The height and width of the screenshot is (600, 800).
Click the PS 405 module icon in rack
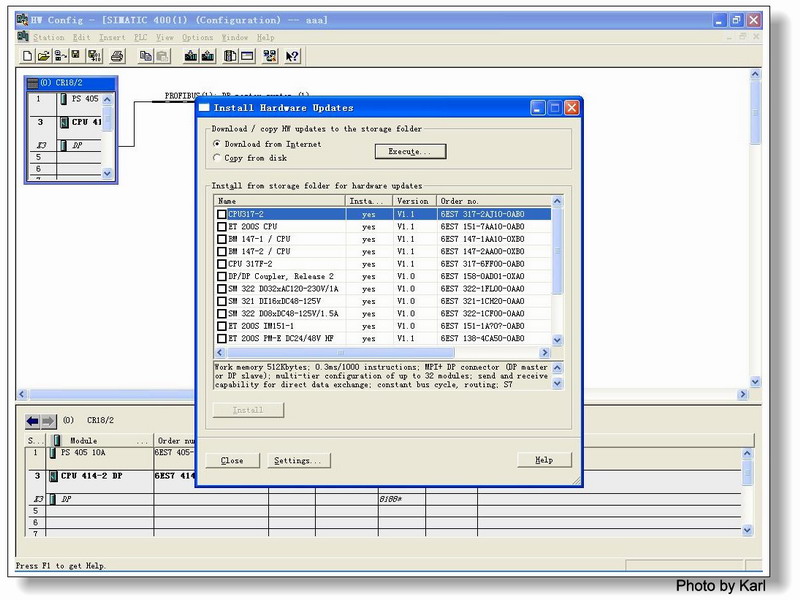(x=63, y=99)
